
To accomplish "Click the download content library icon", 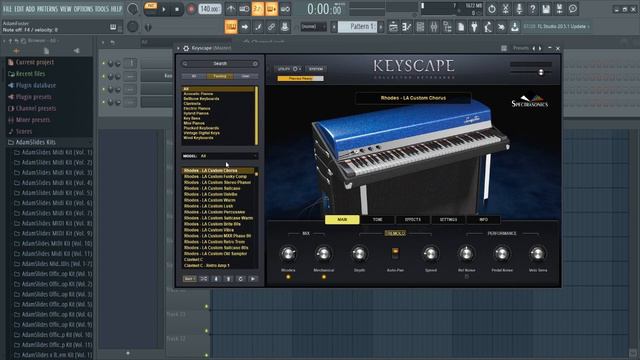I will tap(515, 27).
